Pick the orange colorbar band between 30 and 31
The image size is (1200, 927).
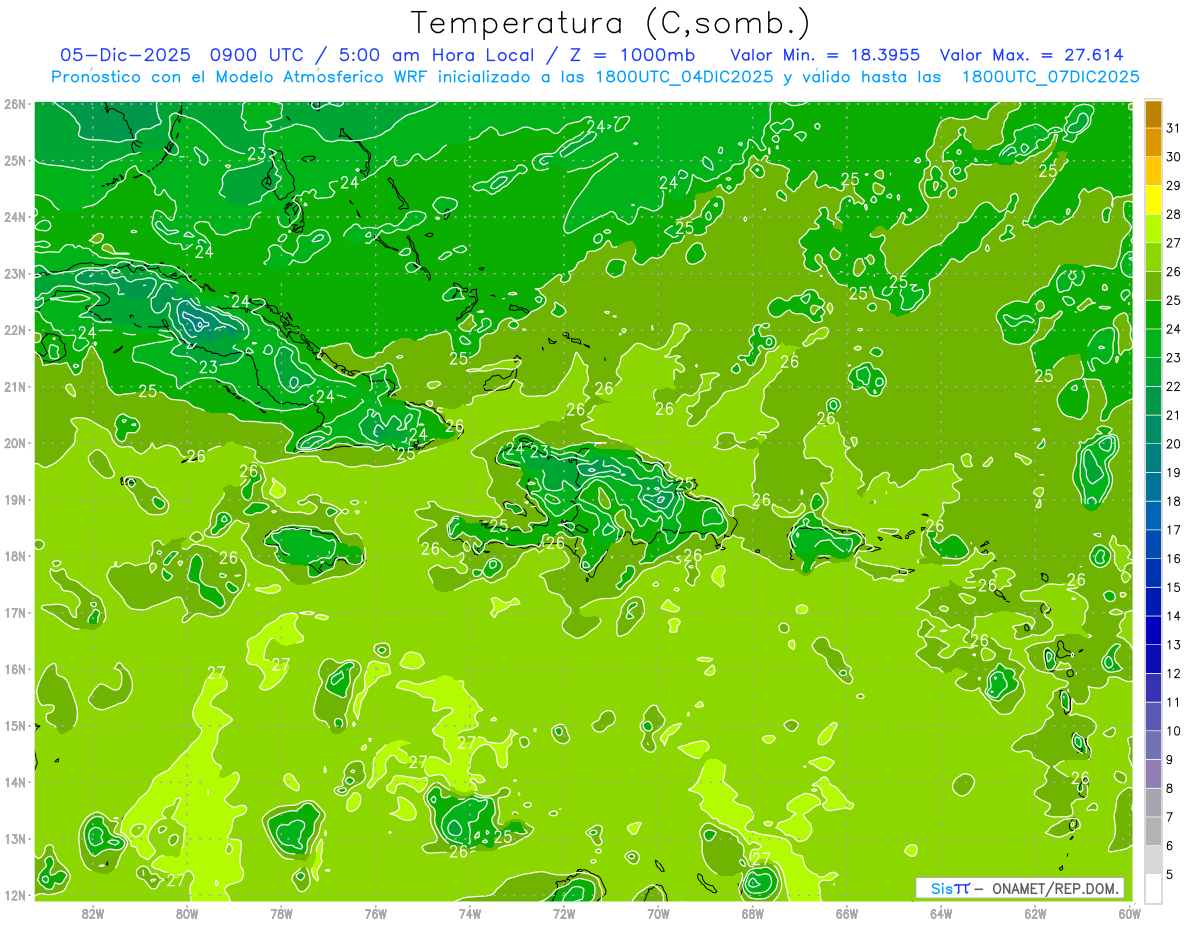(x=1153, y=143)
